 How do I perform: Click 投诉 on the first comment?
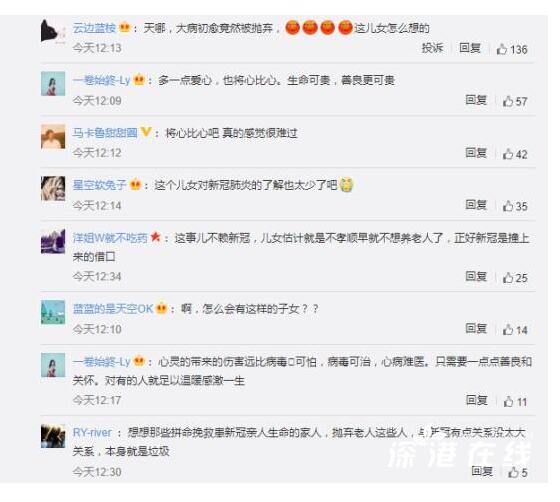tap(432, 48)
